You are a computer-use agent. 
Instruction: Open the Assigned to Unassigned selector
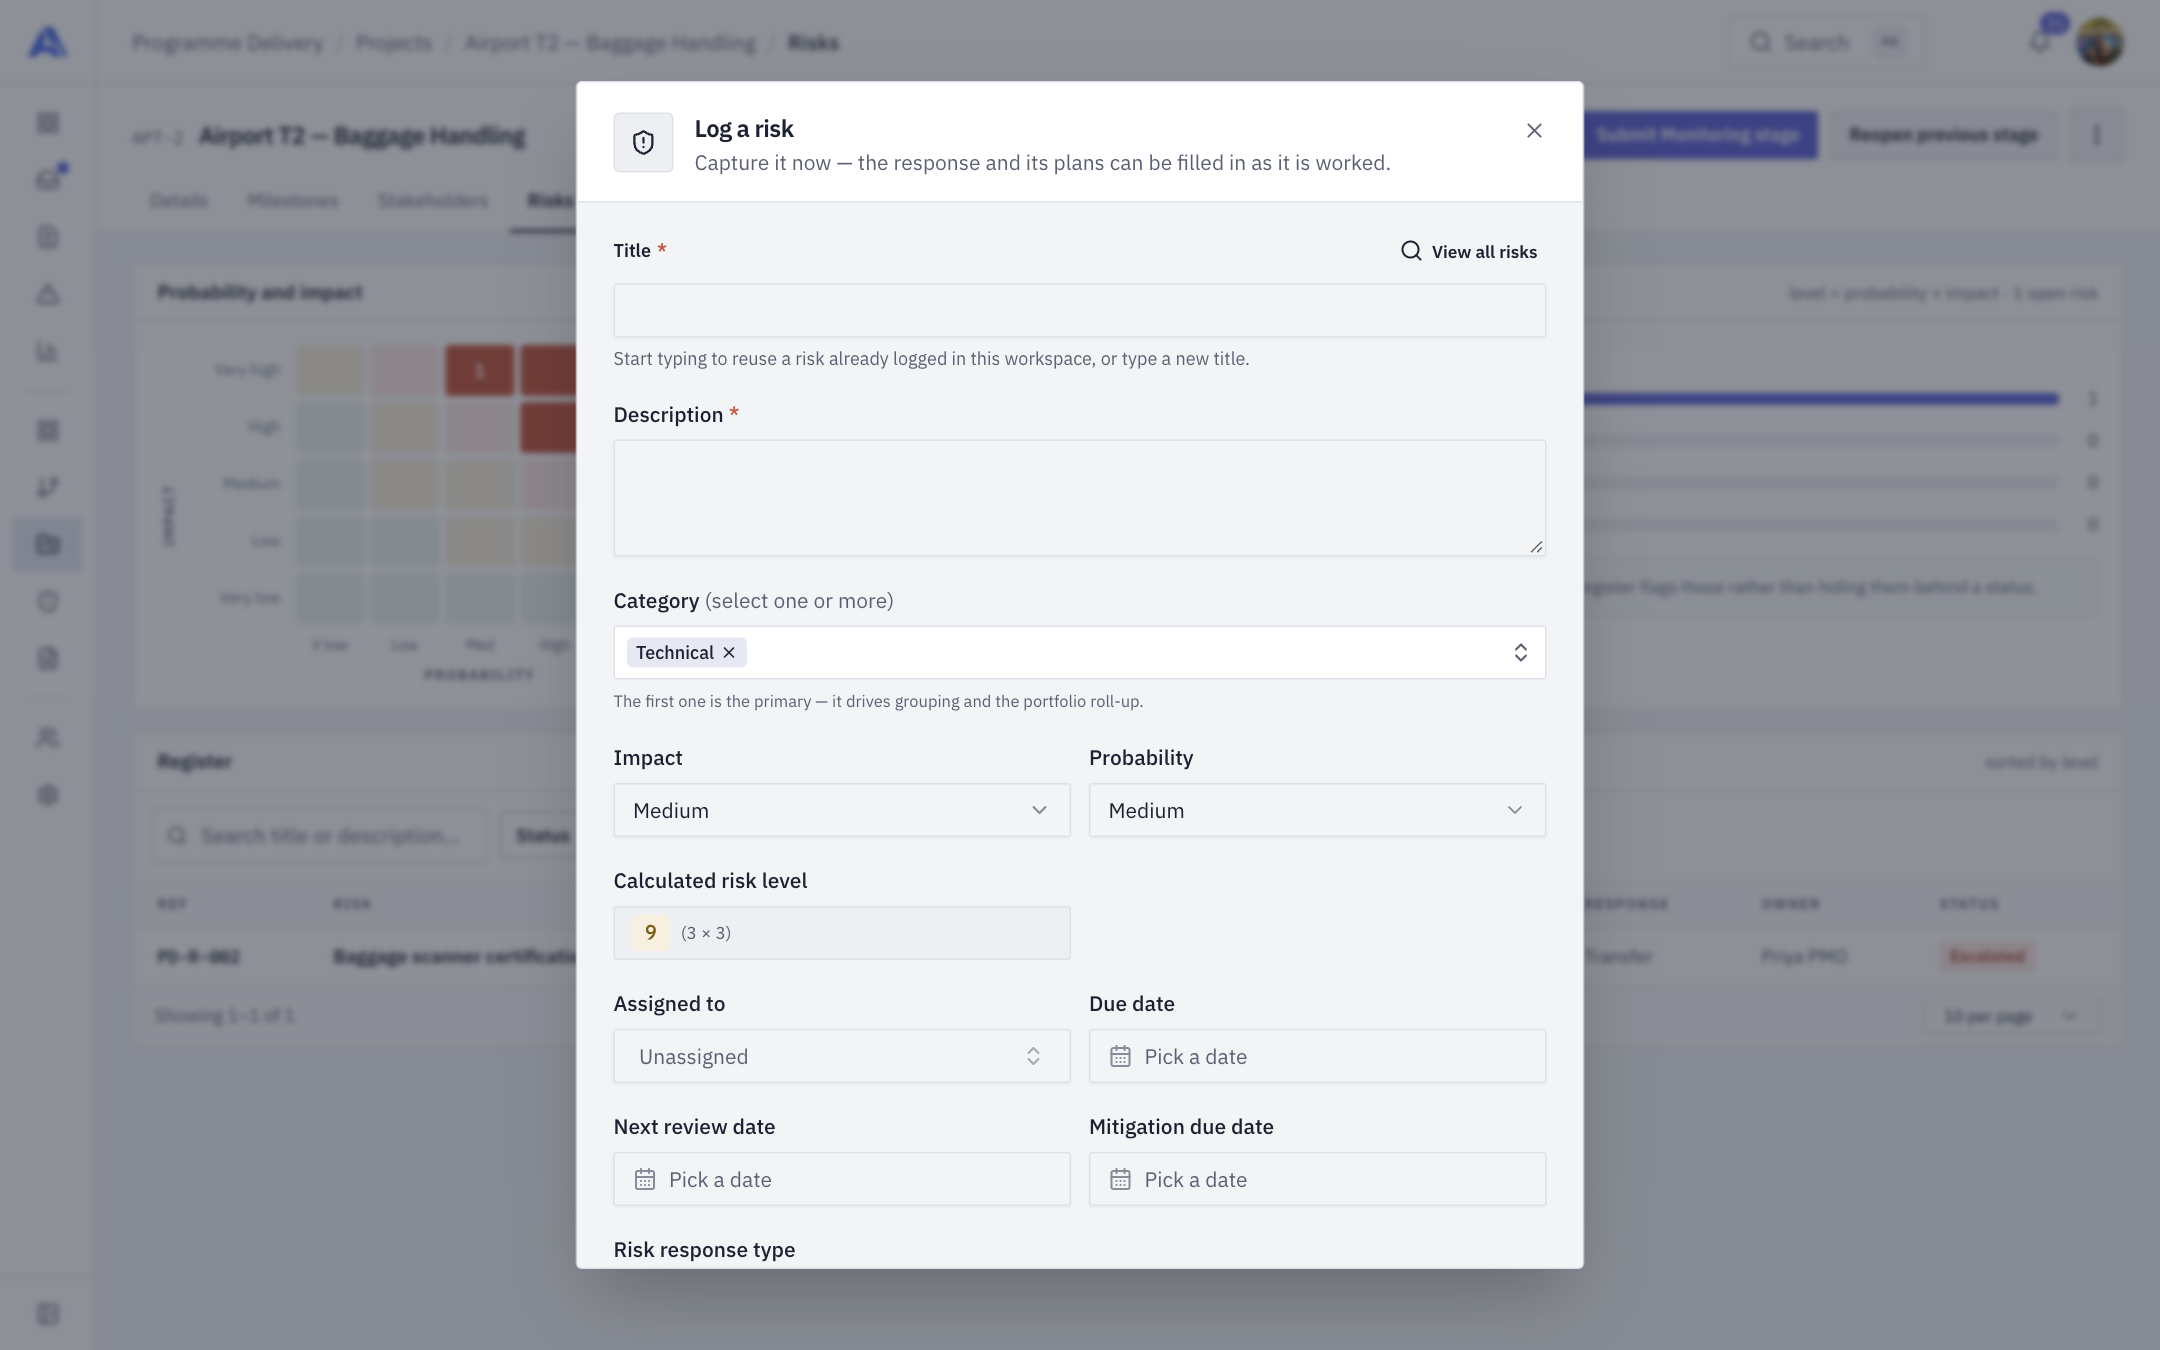tap(842, 1056)
